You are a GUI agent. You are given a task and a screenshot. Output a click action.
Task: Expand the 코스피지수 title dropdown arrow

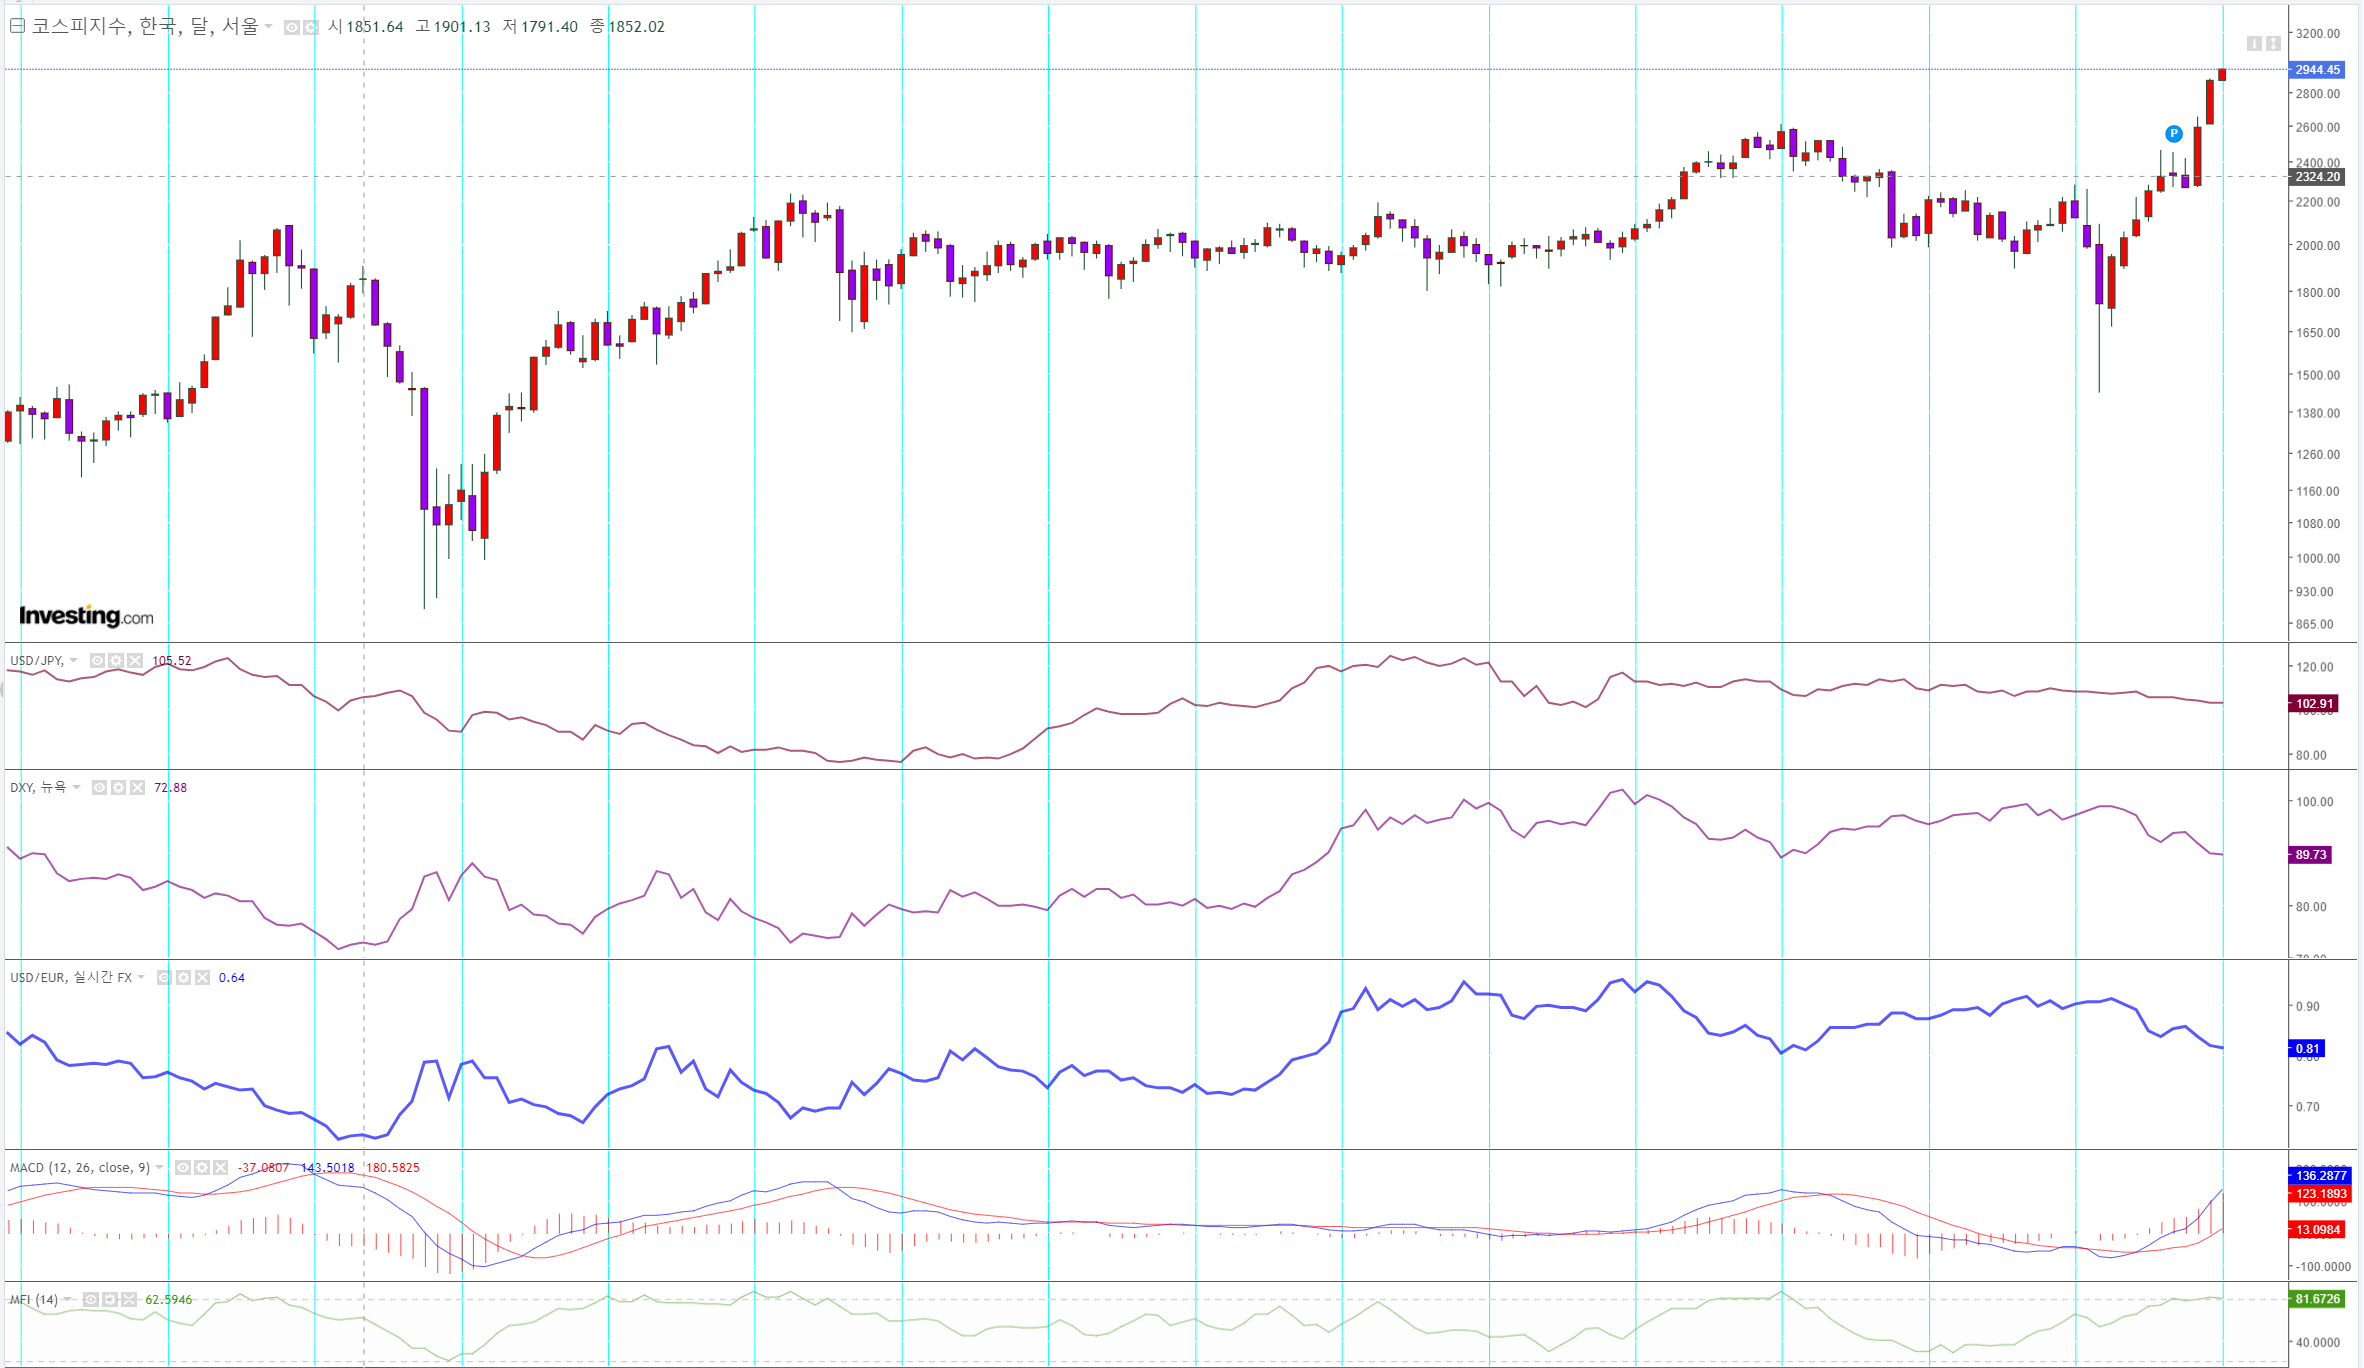[x=268, y=27]
